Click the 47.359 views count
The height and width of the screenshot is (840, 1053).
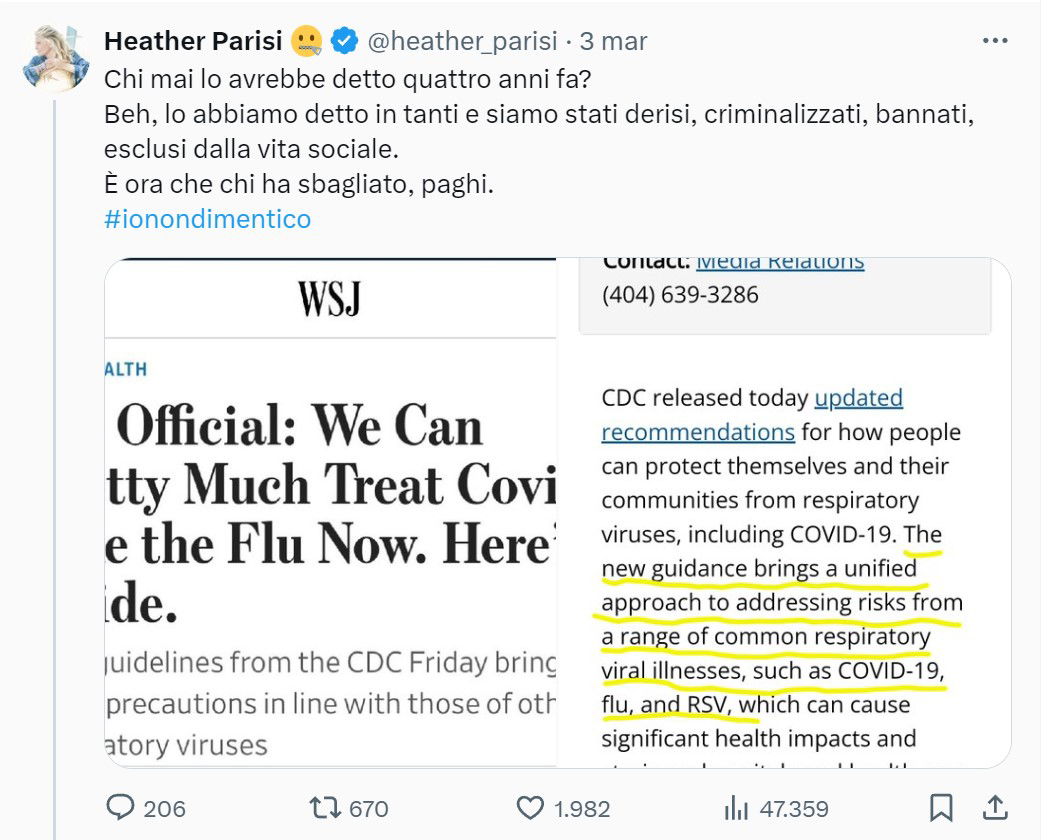pos(793,808)
